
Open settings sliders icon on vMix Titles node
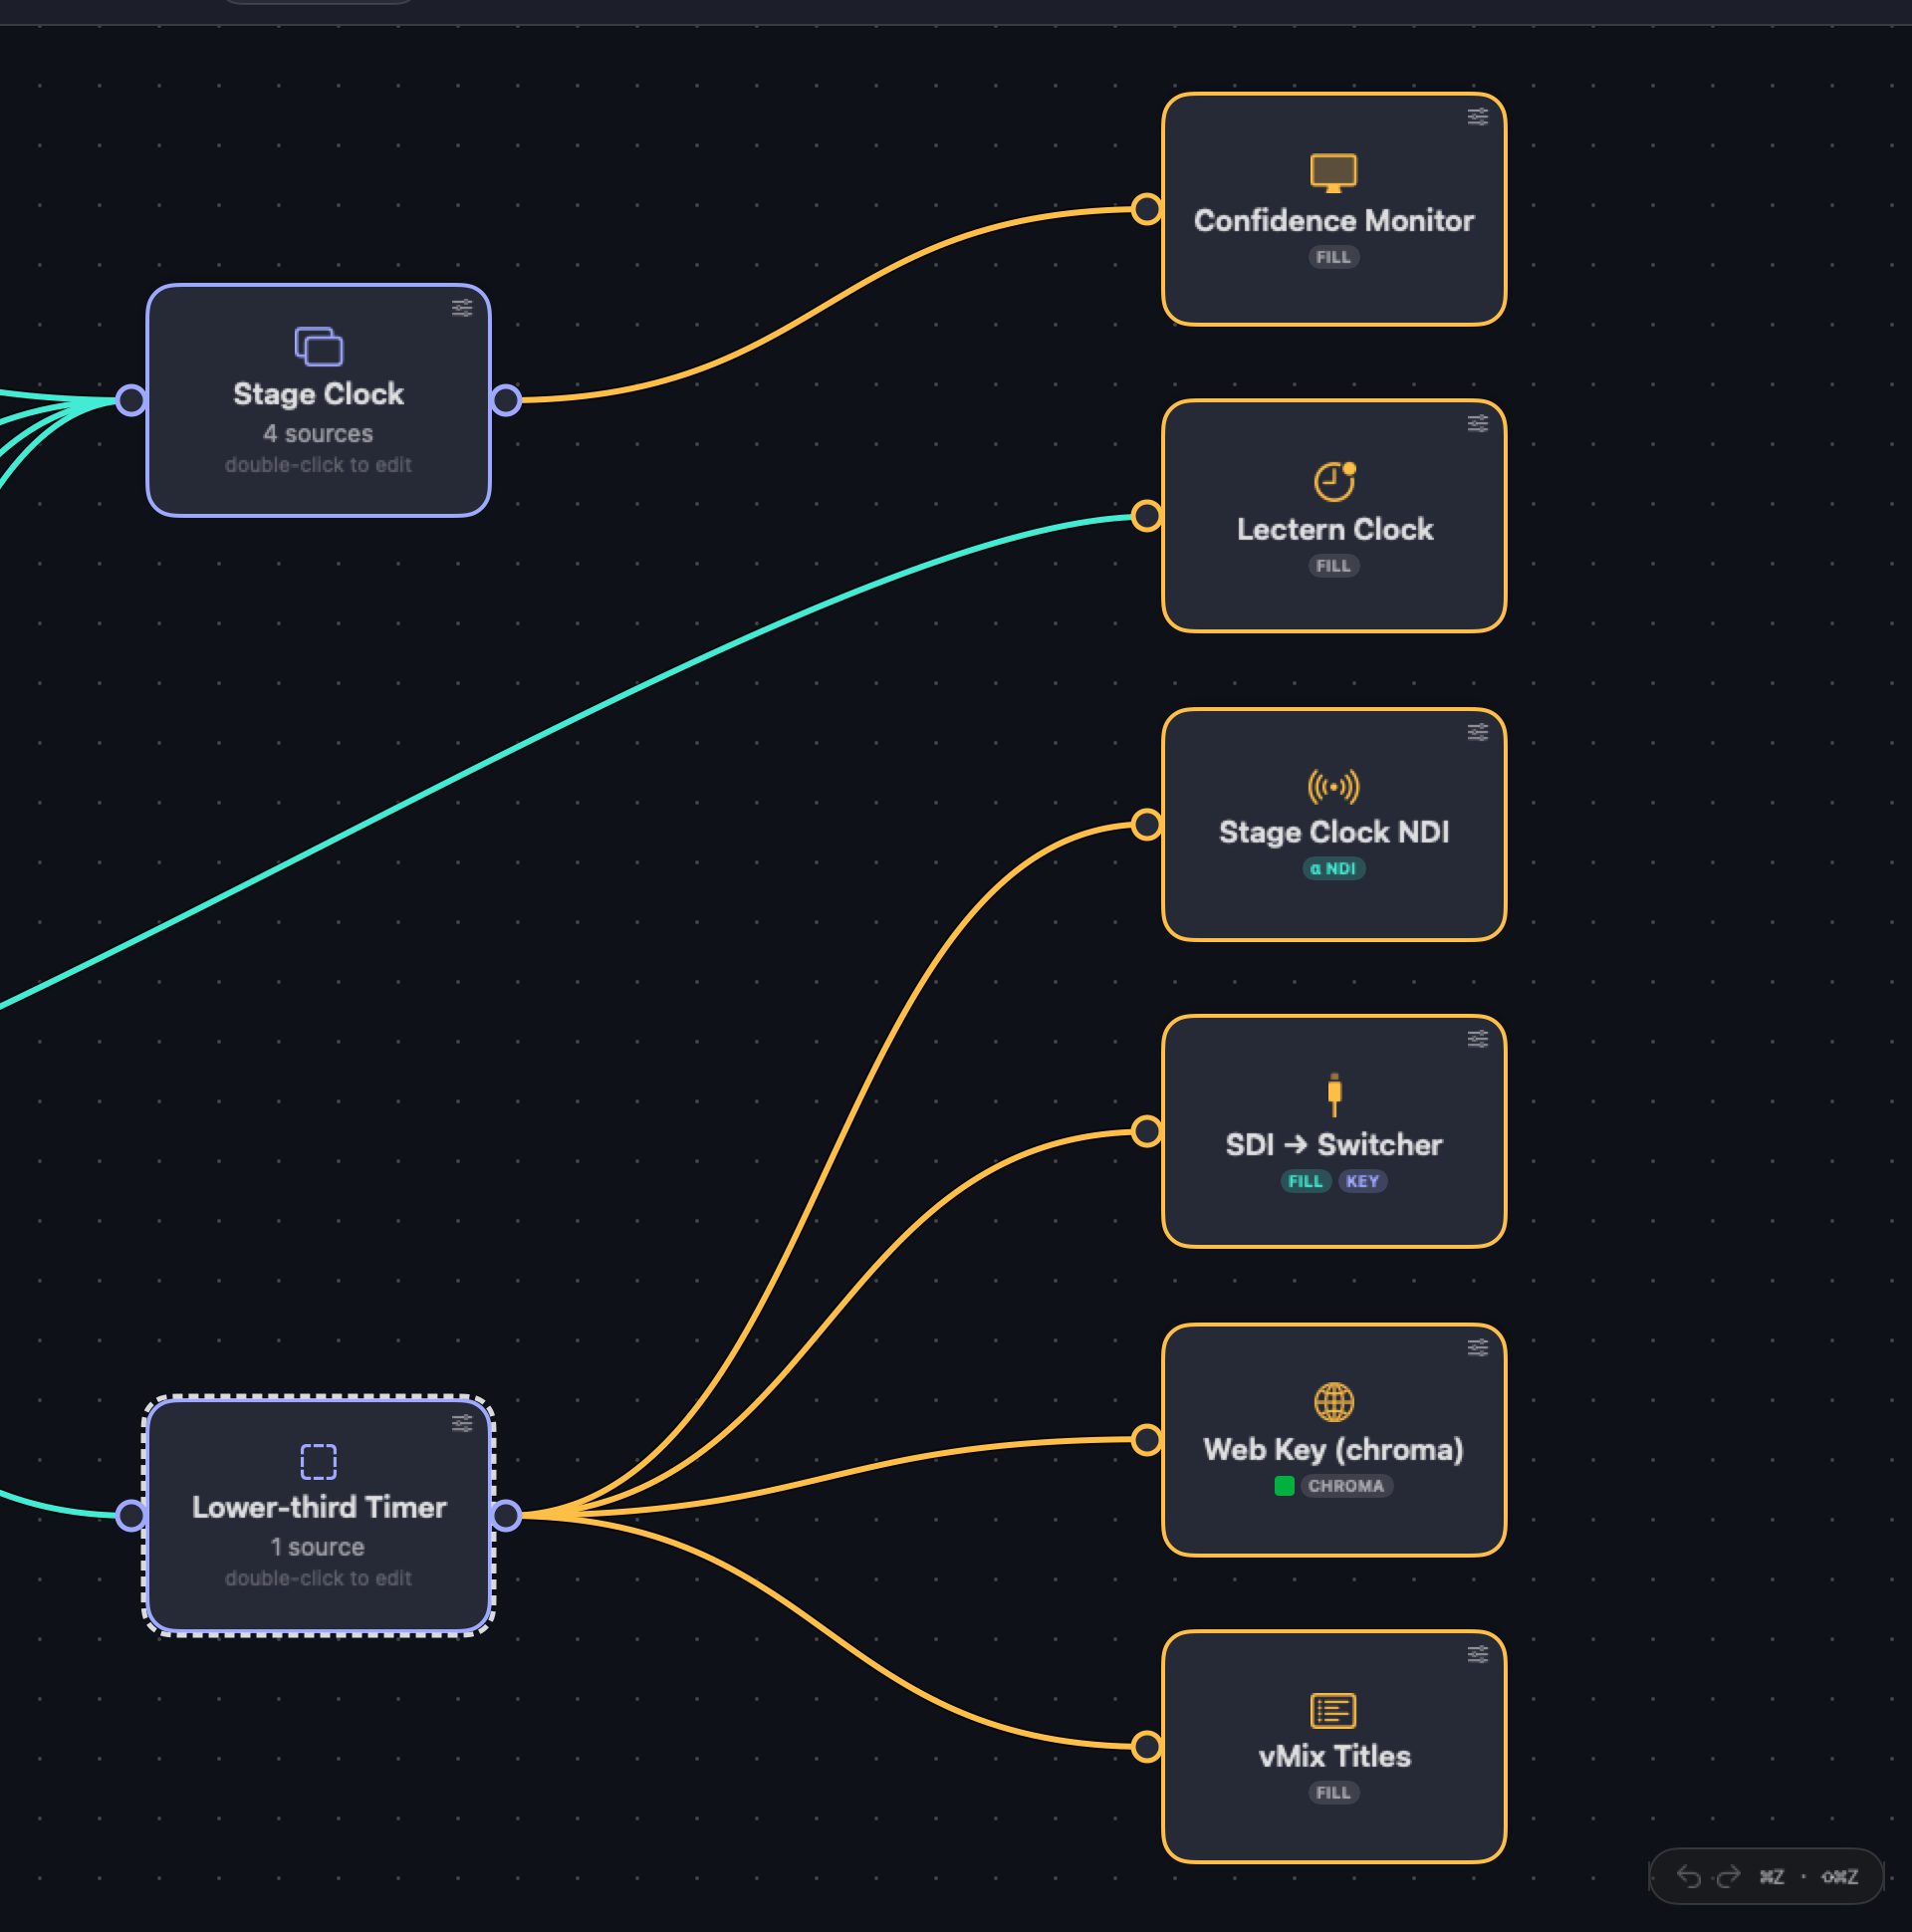1478,1655
